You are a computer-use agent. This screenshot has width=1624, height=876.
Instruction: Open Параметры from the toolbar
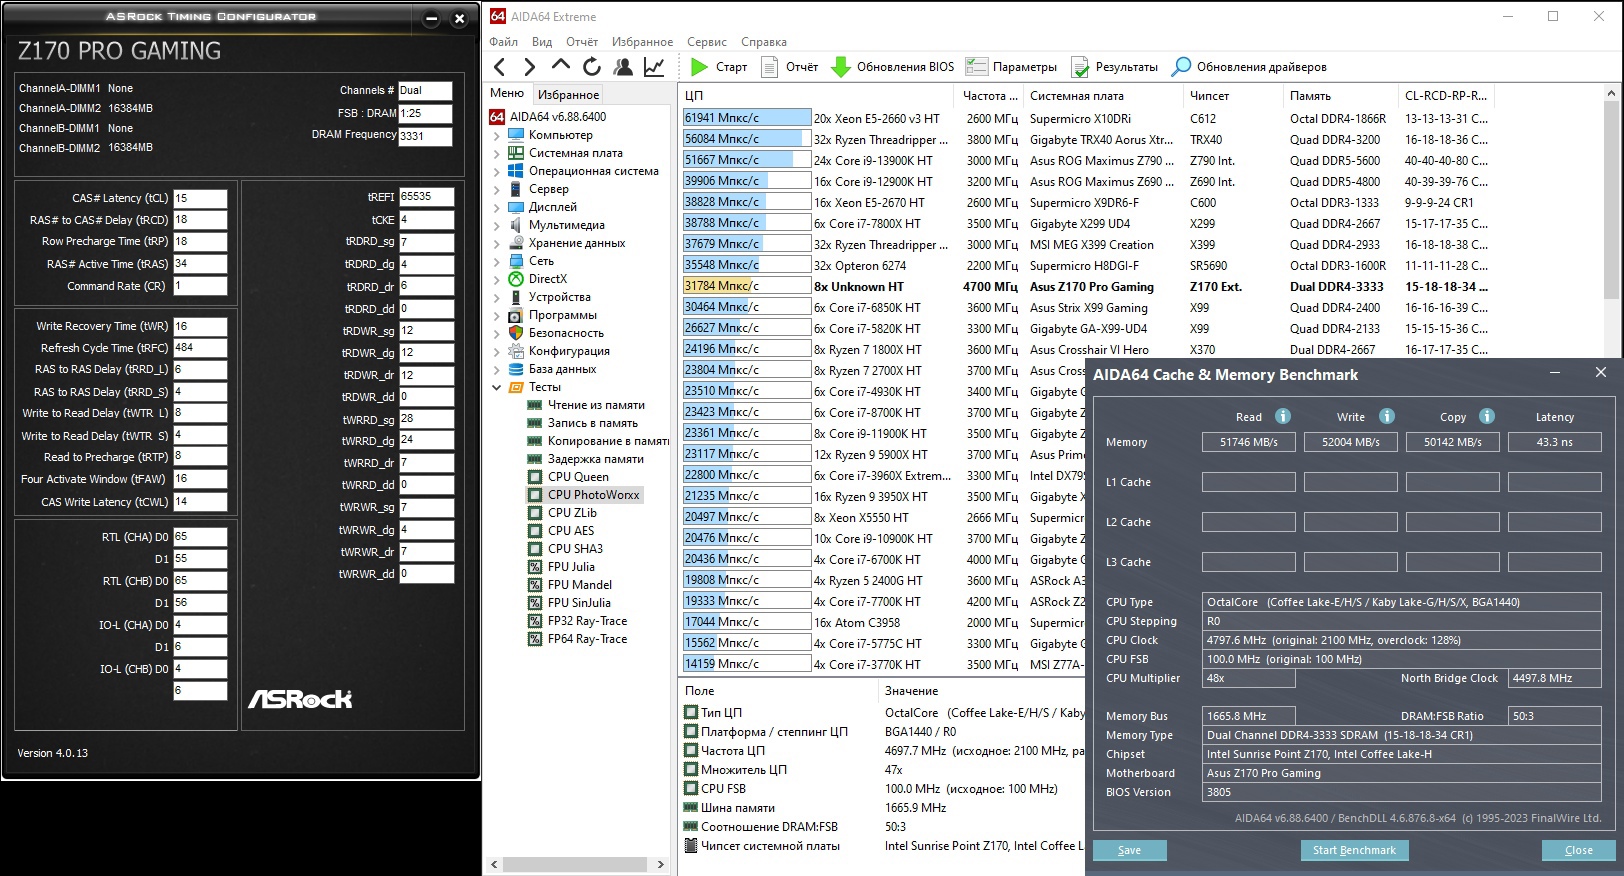click(1011, 67)
